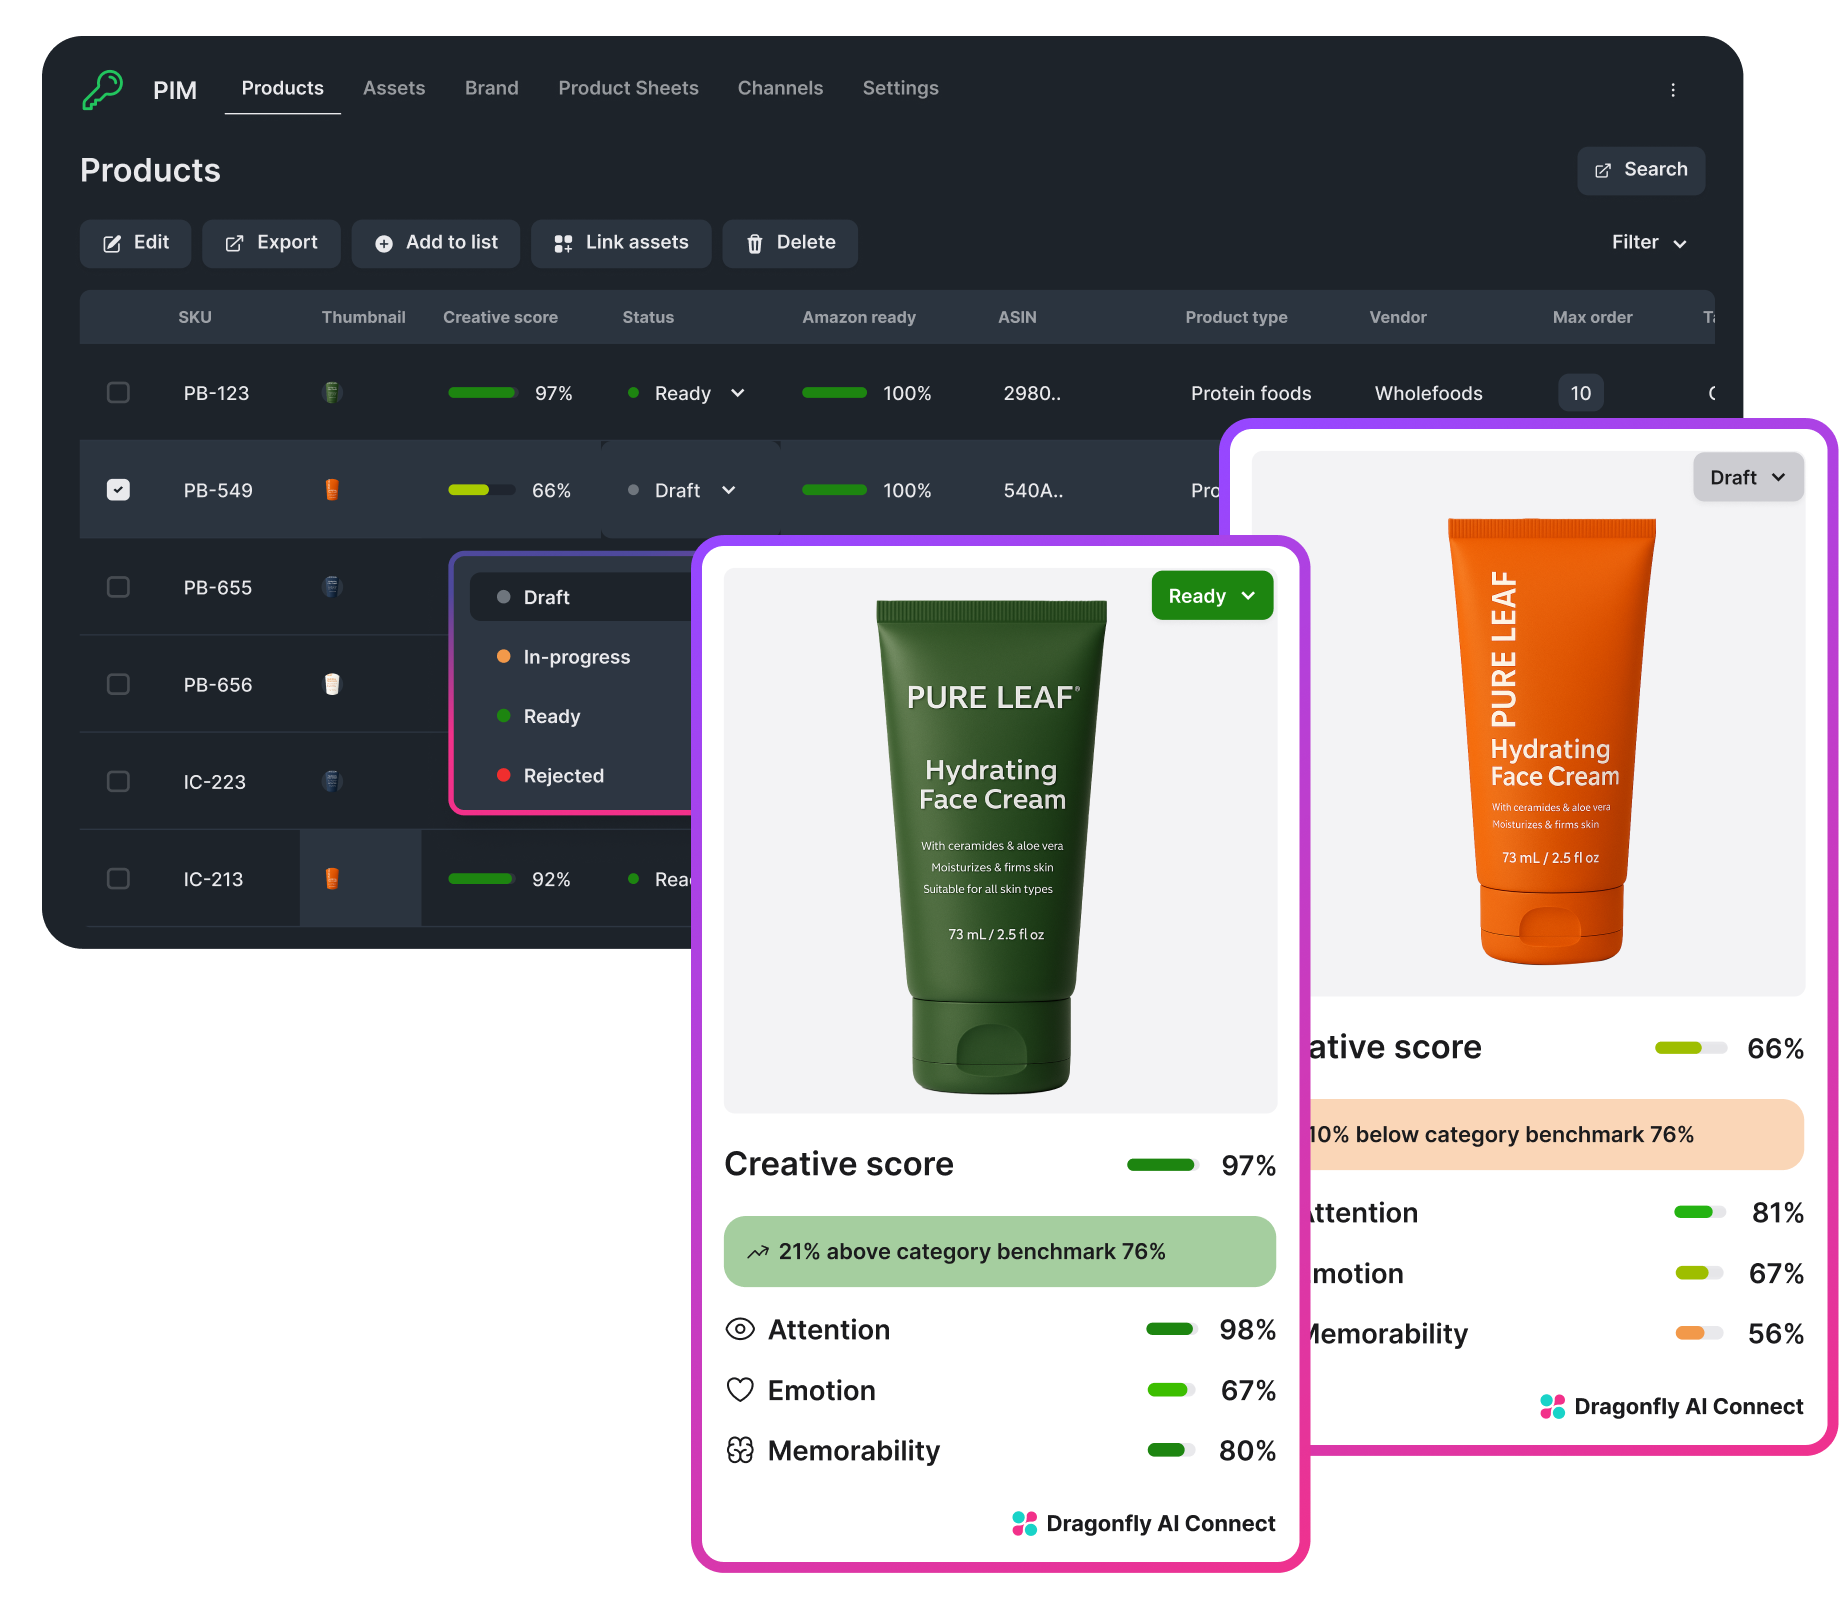Screen dimensions: 1842x1599
Task: Click the 97% Creative score bar on card
Action: click(1163, 1165)
